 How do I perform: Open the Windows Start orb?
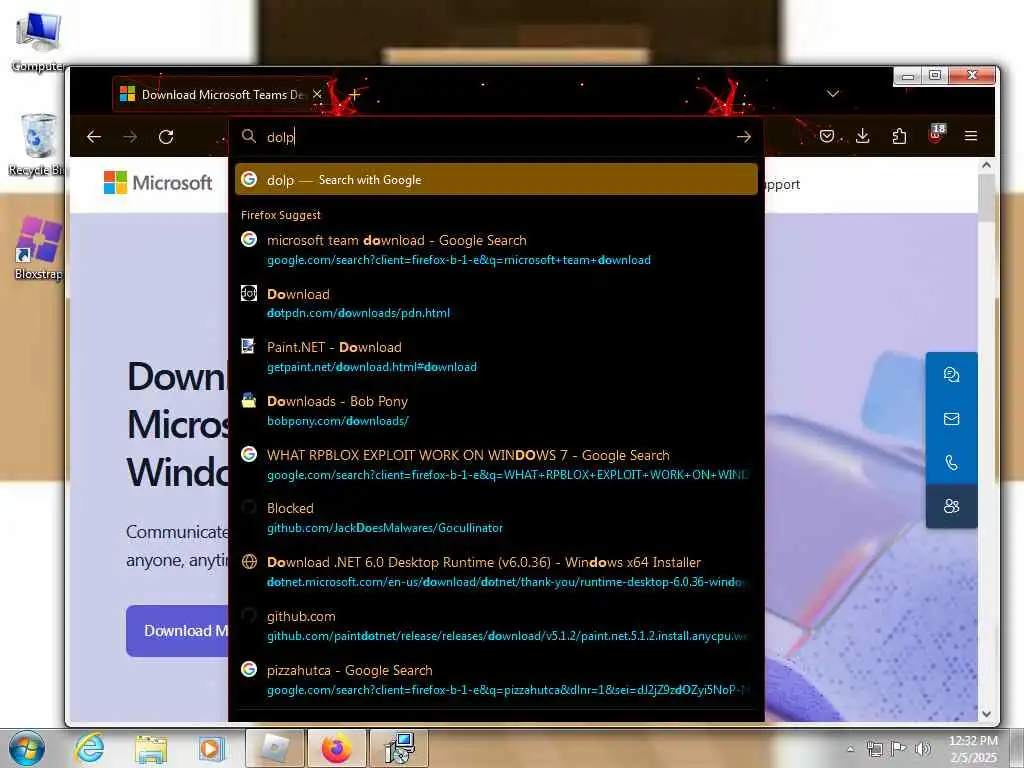[26, 748]
